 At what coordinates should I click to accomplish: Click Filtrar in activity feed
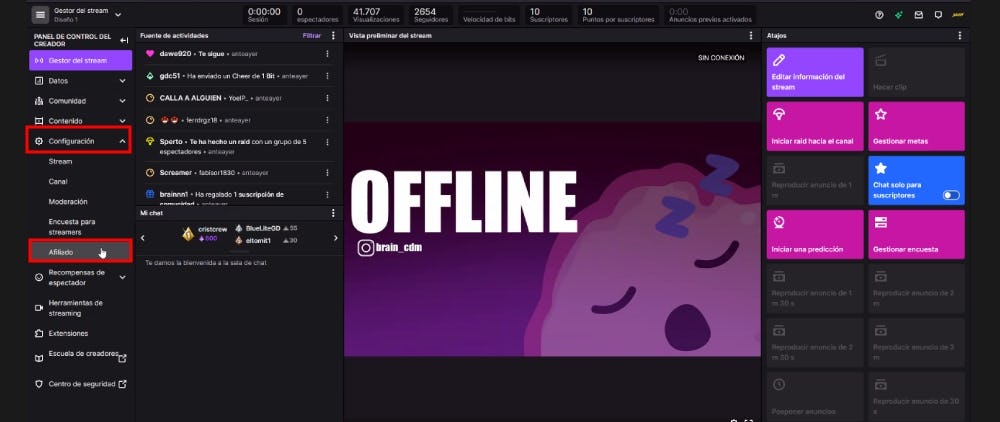tap(312, 36)
